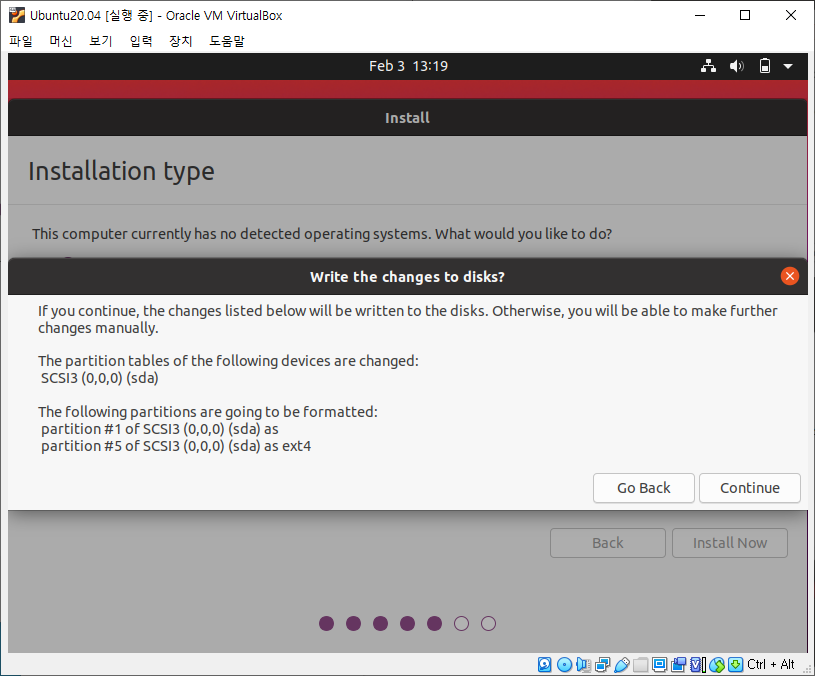Open the 입력 menu
This screenshot has width=815, height=676.
pos(141,41)
